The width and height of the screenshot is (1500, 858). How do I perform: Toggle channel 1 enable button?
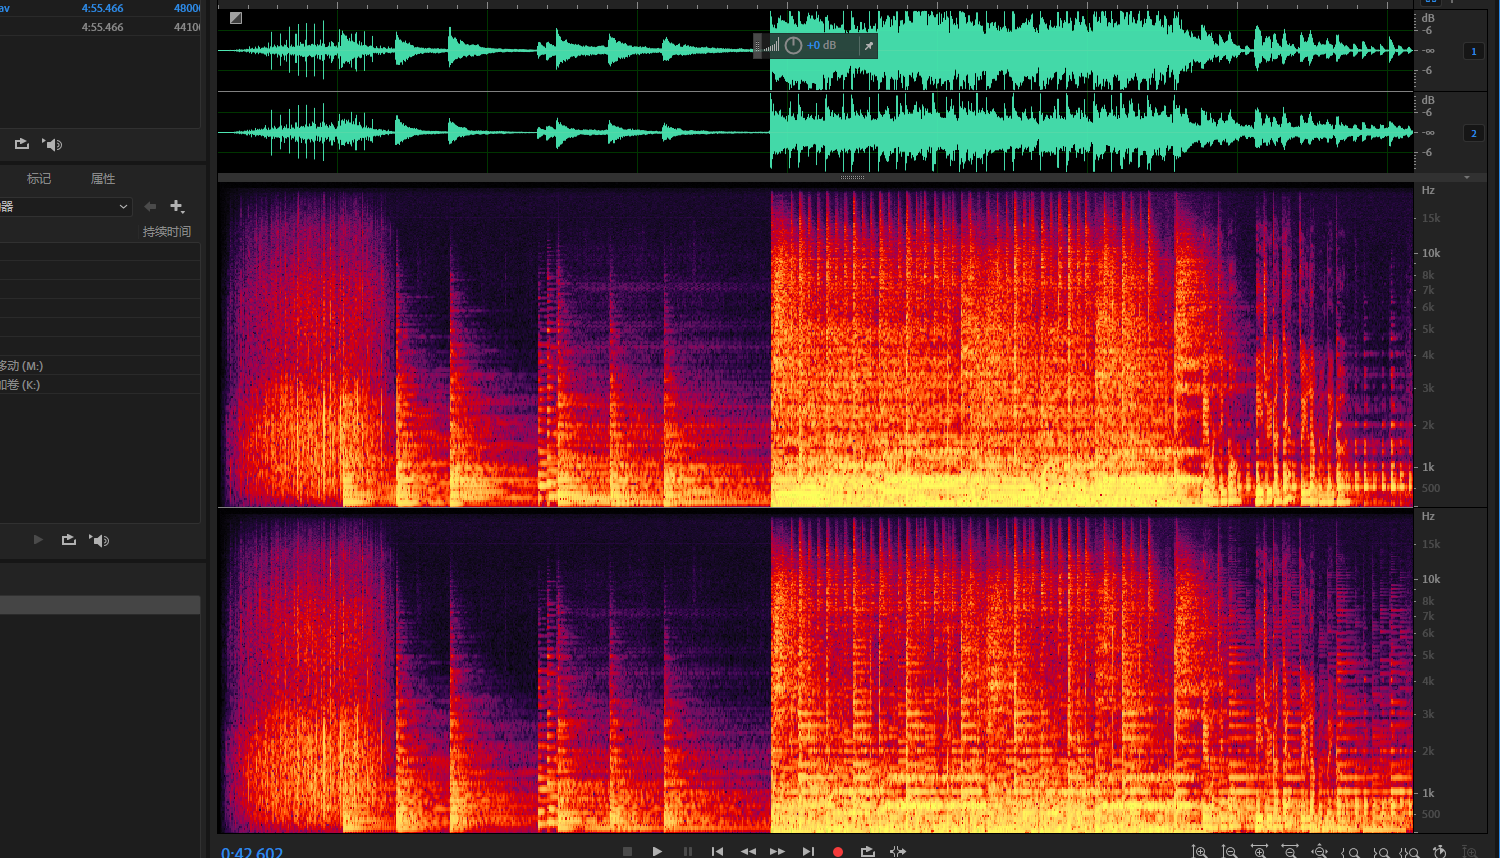pos(1473,51)
